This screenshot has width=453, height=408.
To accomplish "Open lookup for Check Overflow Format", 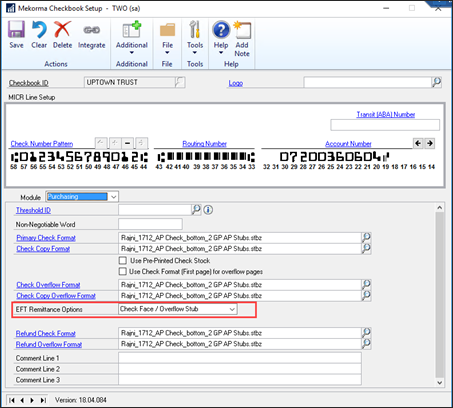I will click(x=366, y=284).
